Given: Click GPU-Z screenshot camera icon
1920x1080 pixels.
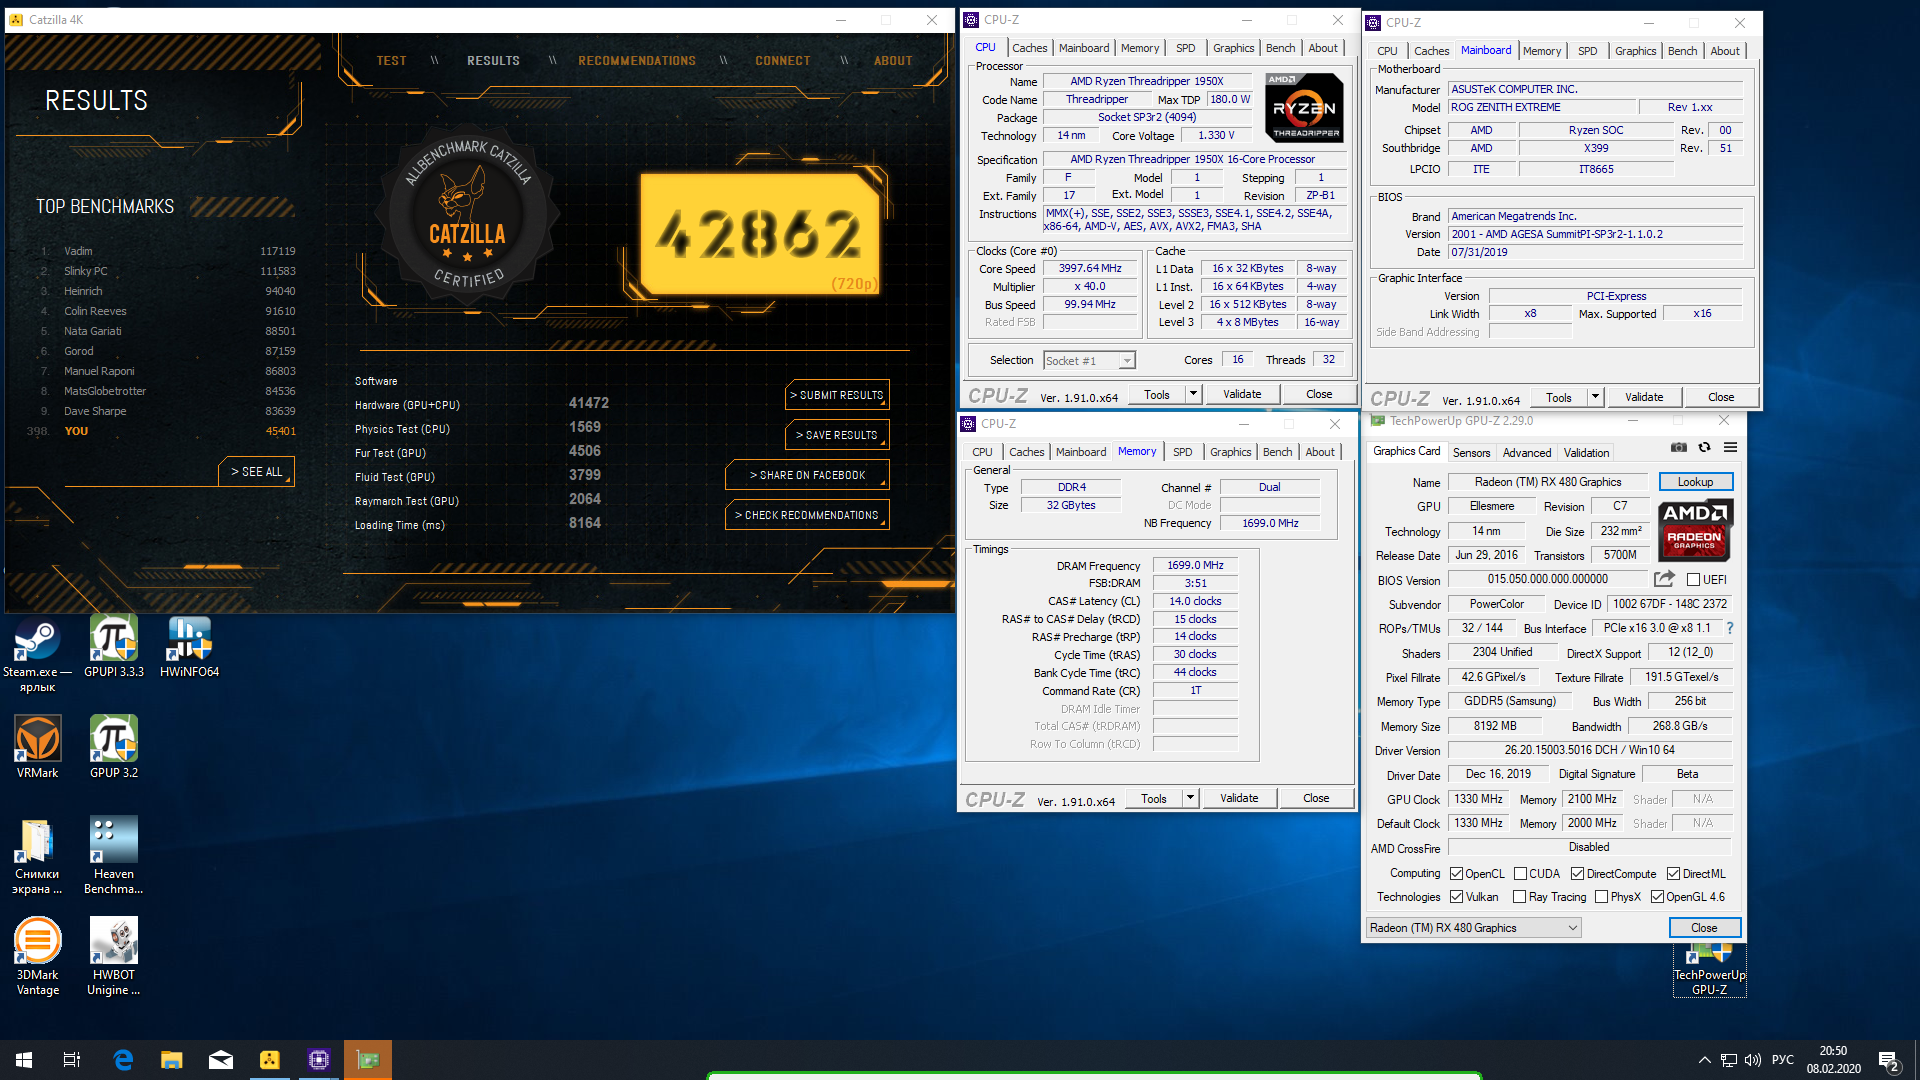Looking at the screenshot, I should point(1679,447).
